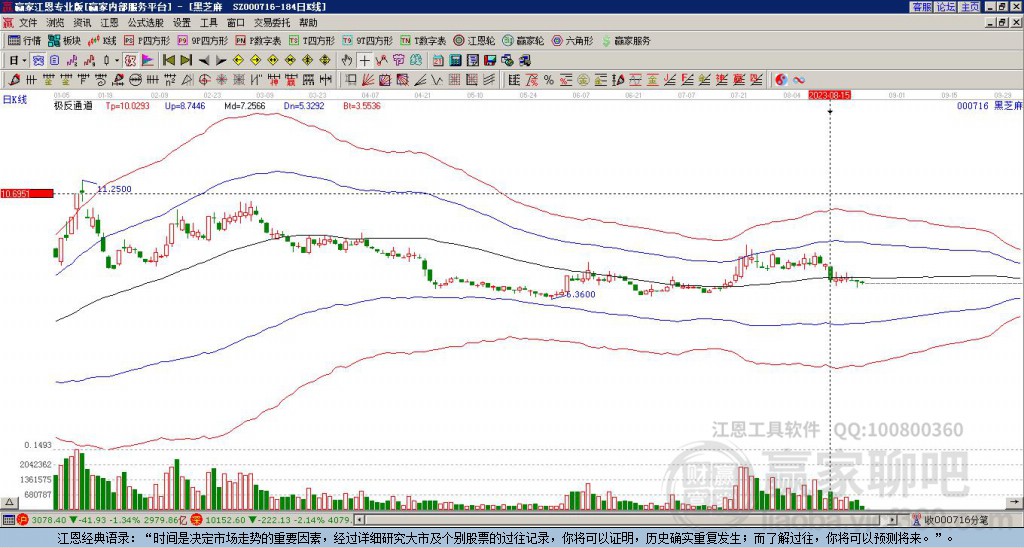Click the 论坛 forum link
The image size is (1024, 548).
[x=945, y=6]
